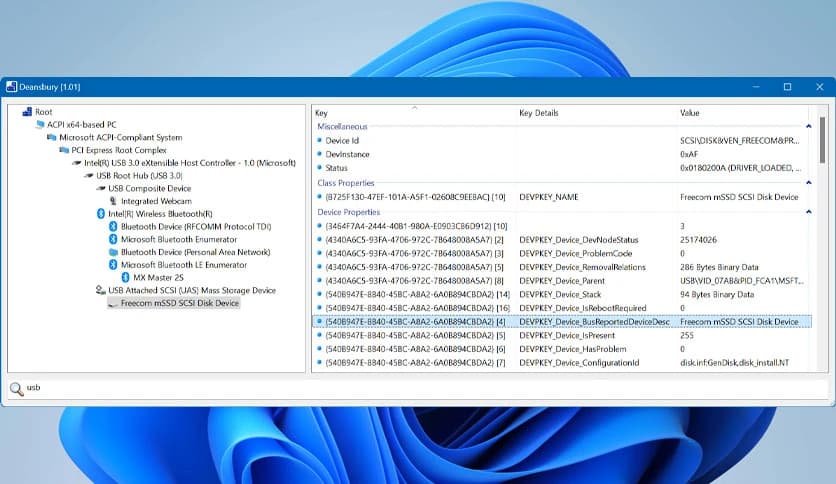This screenshot has height=484, width=836.
Task: Collapse the Class Properties group
Action: (808, 183)
